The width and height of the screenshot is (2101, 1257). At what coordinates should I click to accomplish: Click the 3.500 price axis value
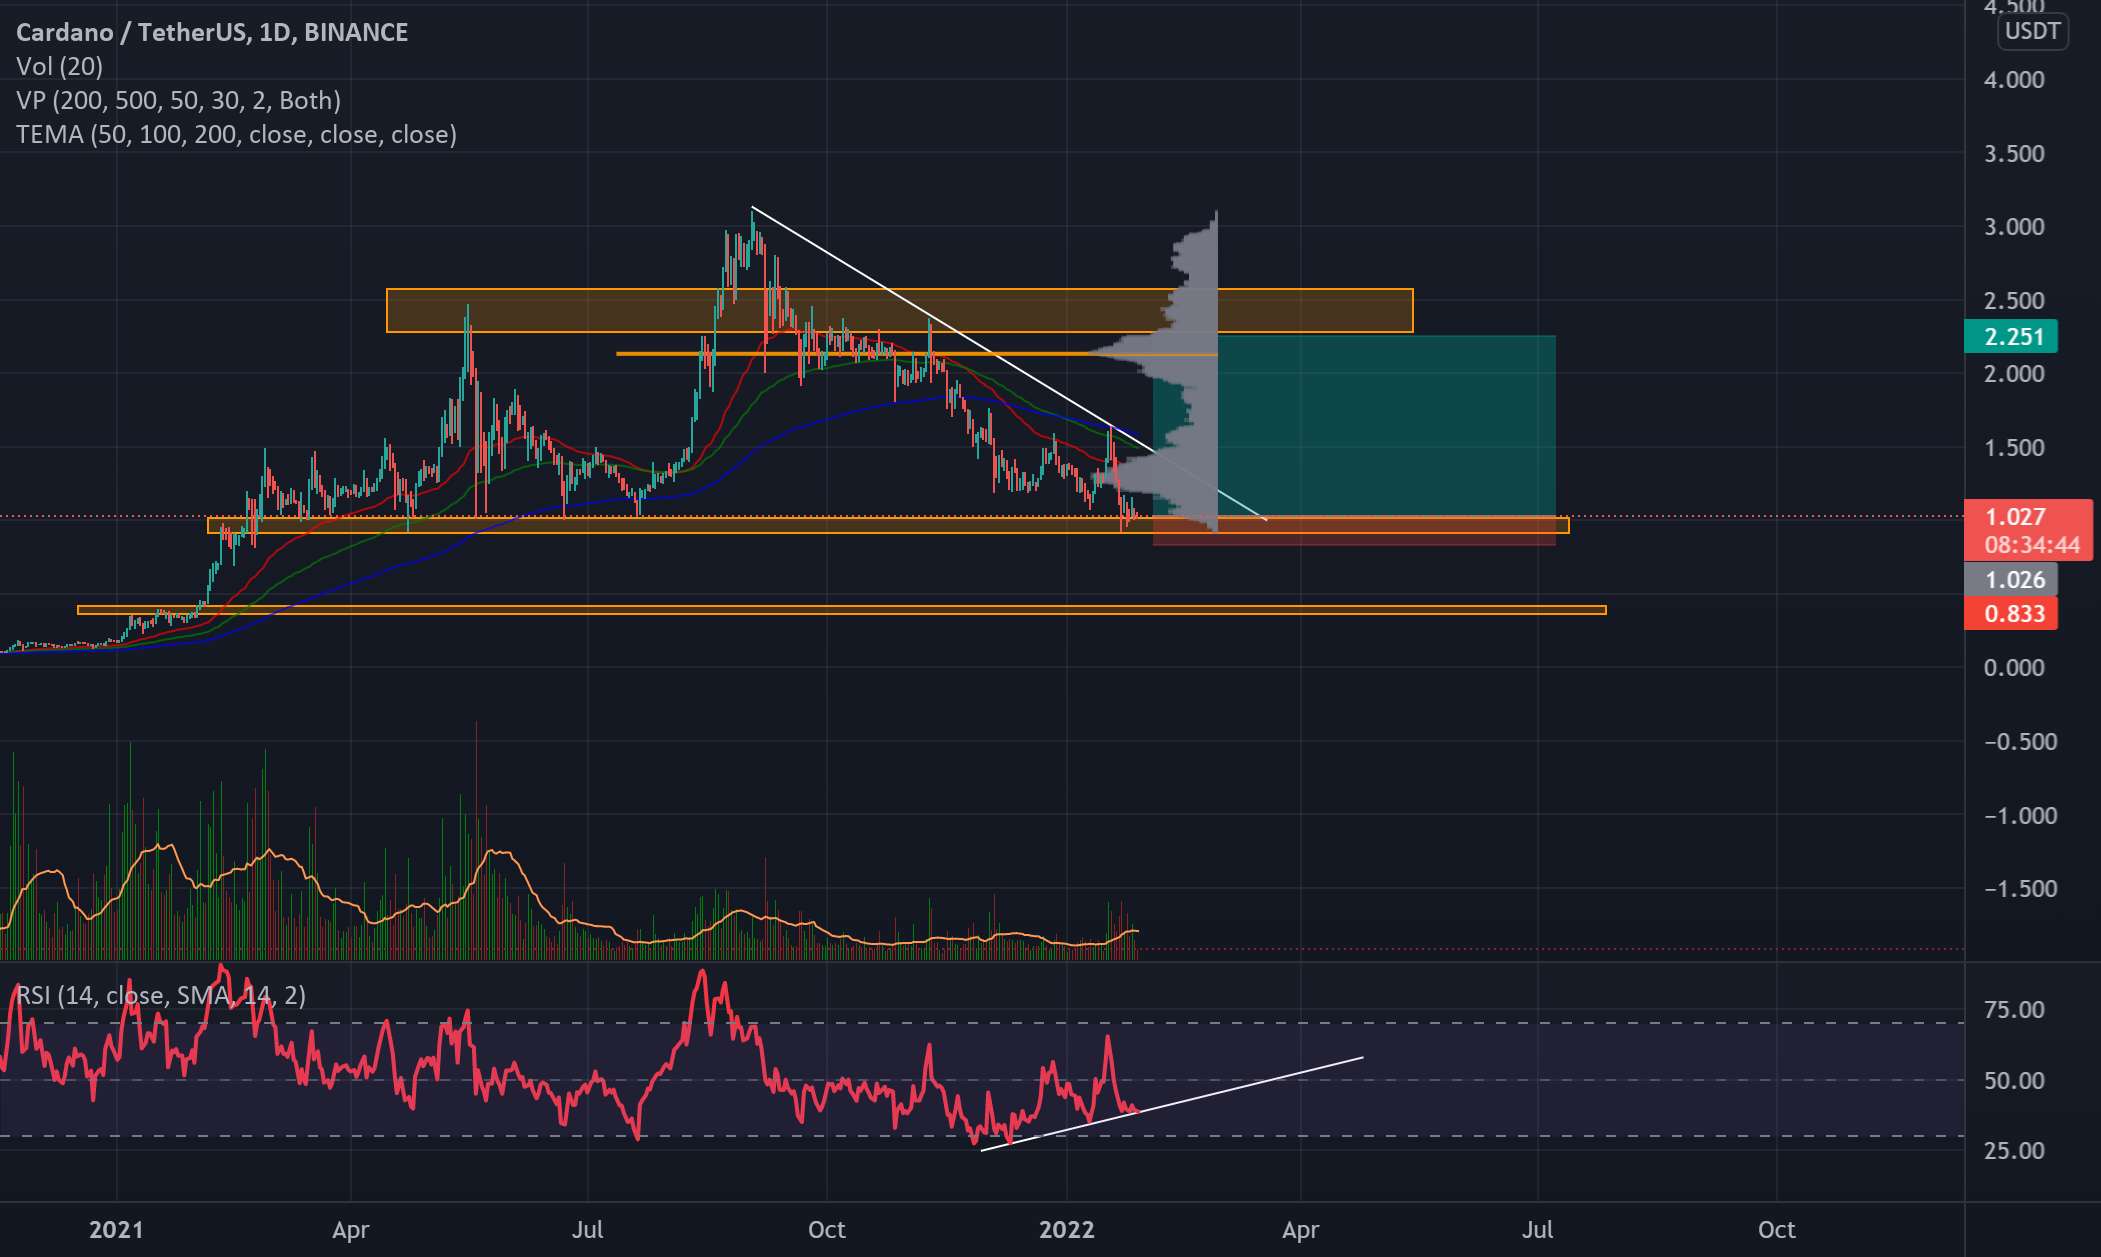tap(2014, 153)
